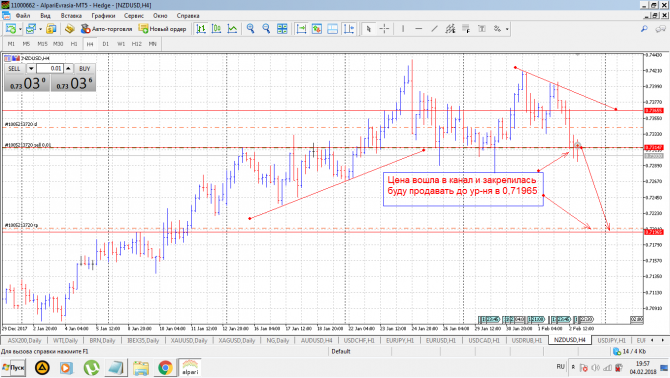Open the Графики menu

(103, 15)
